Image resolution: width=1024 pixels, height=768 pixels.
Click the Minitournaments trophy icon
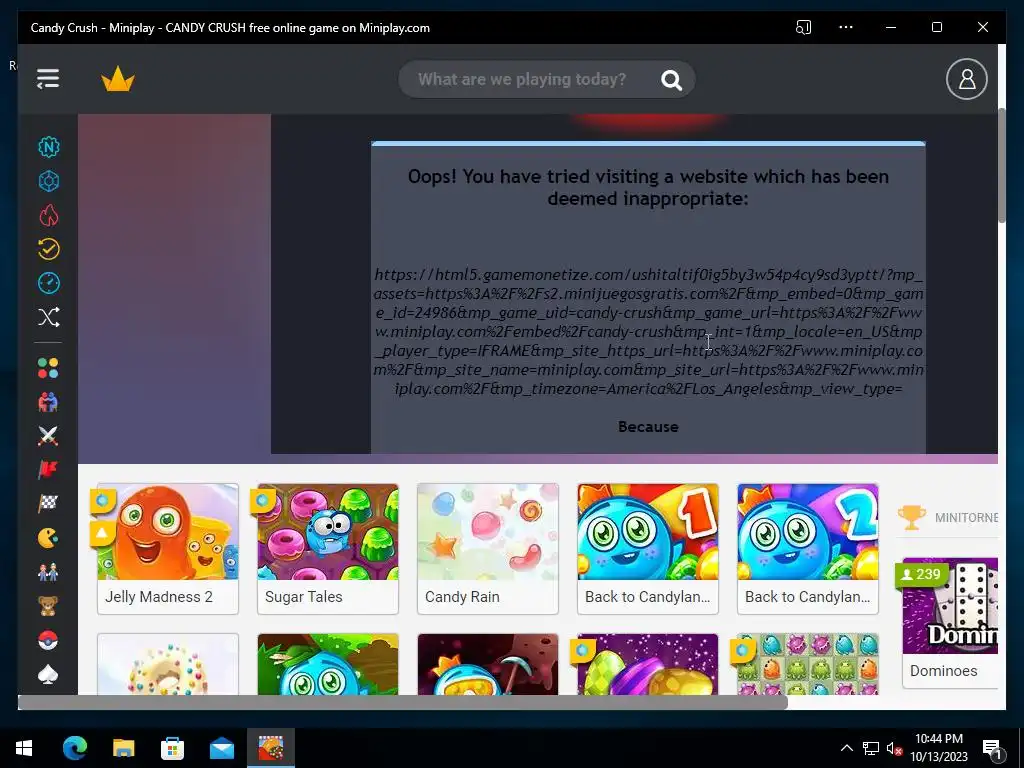click(912, 517)
